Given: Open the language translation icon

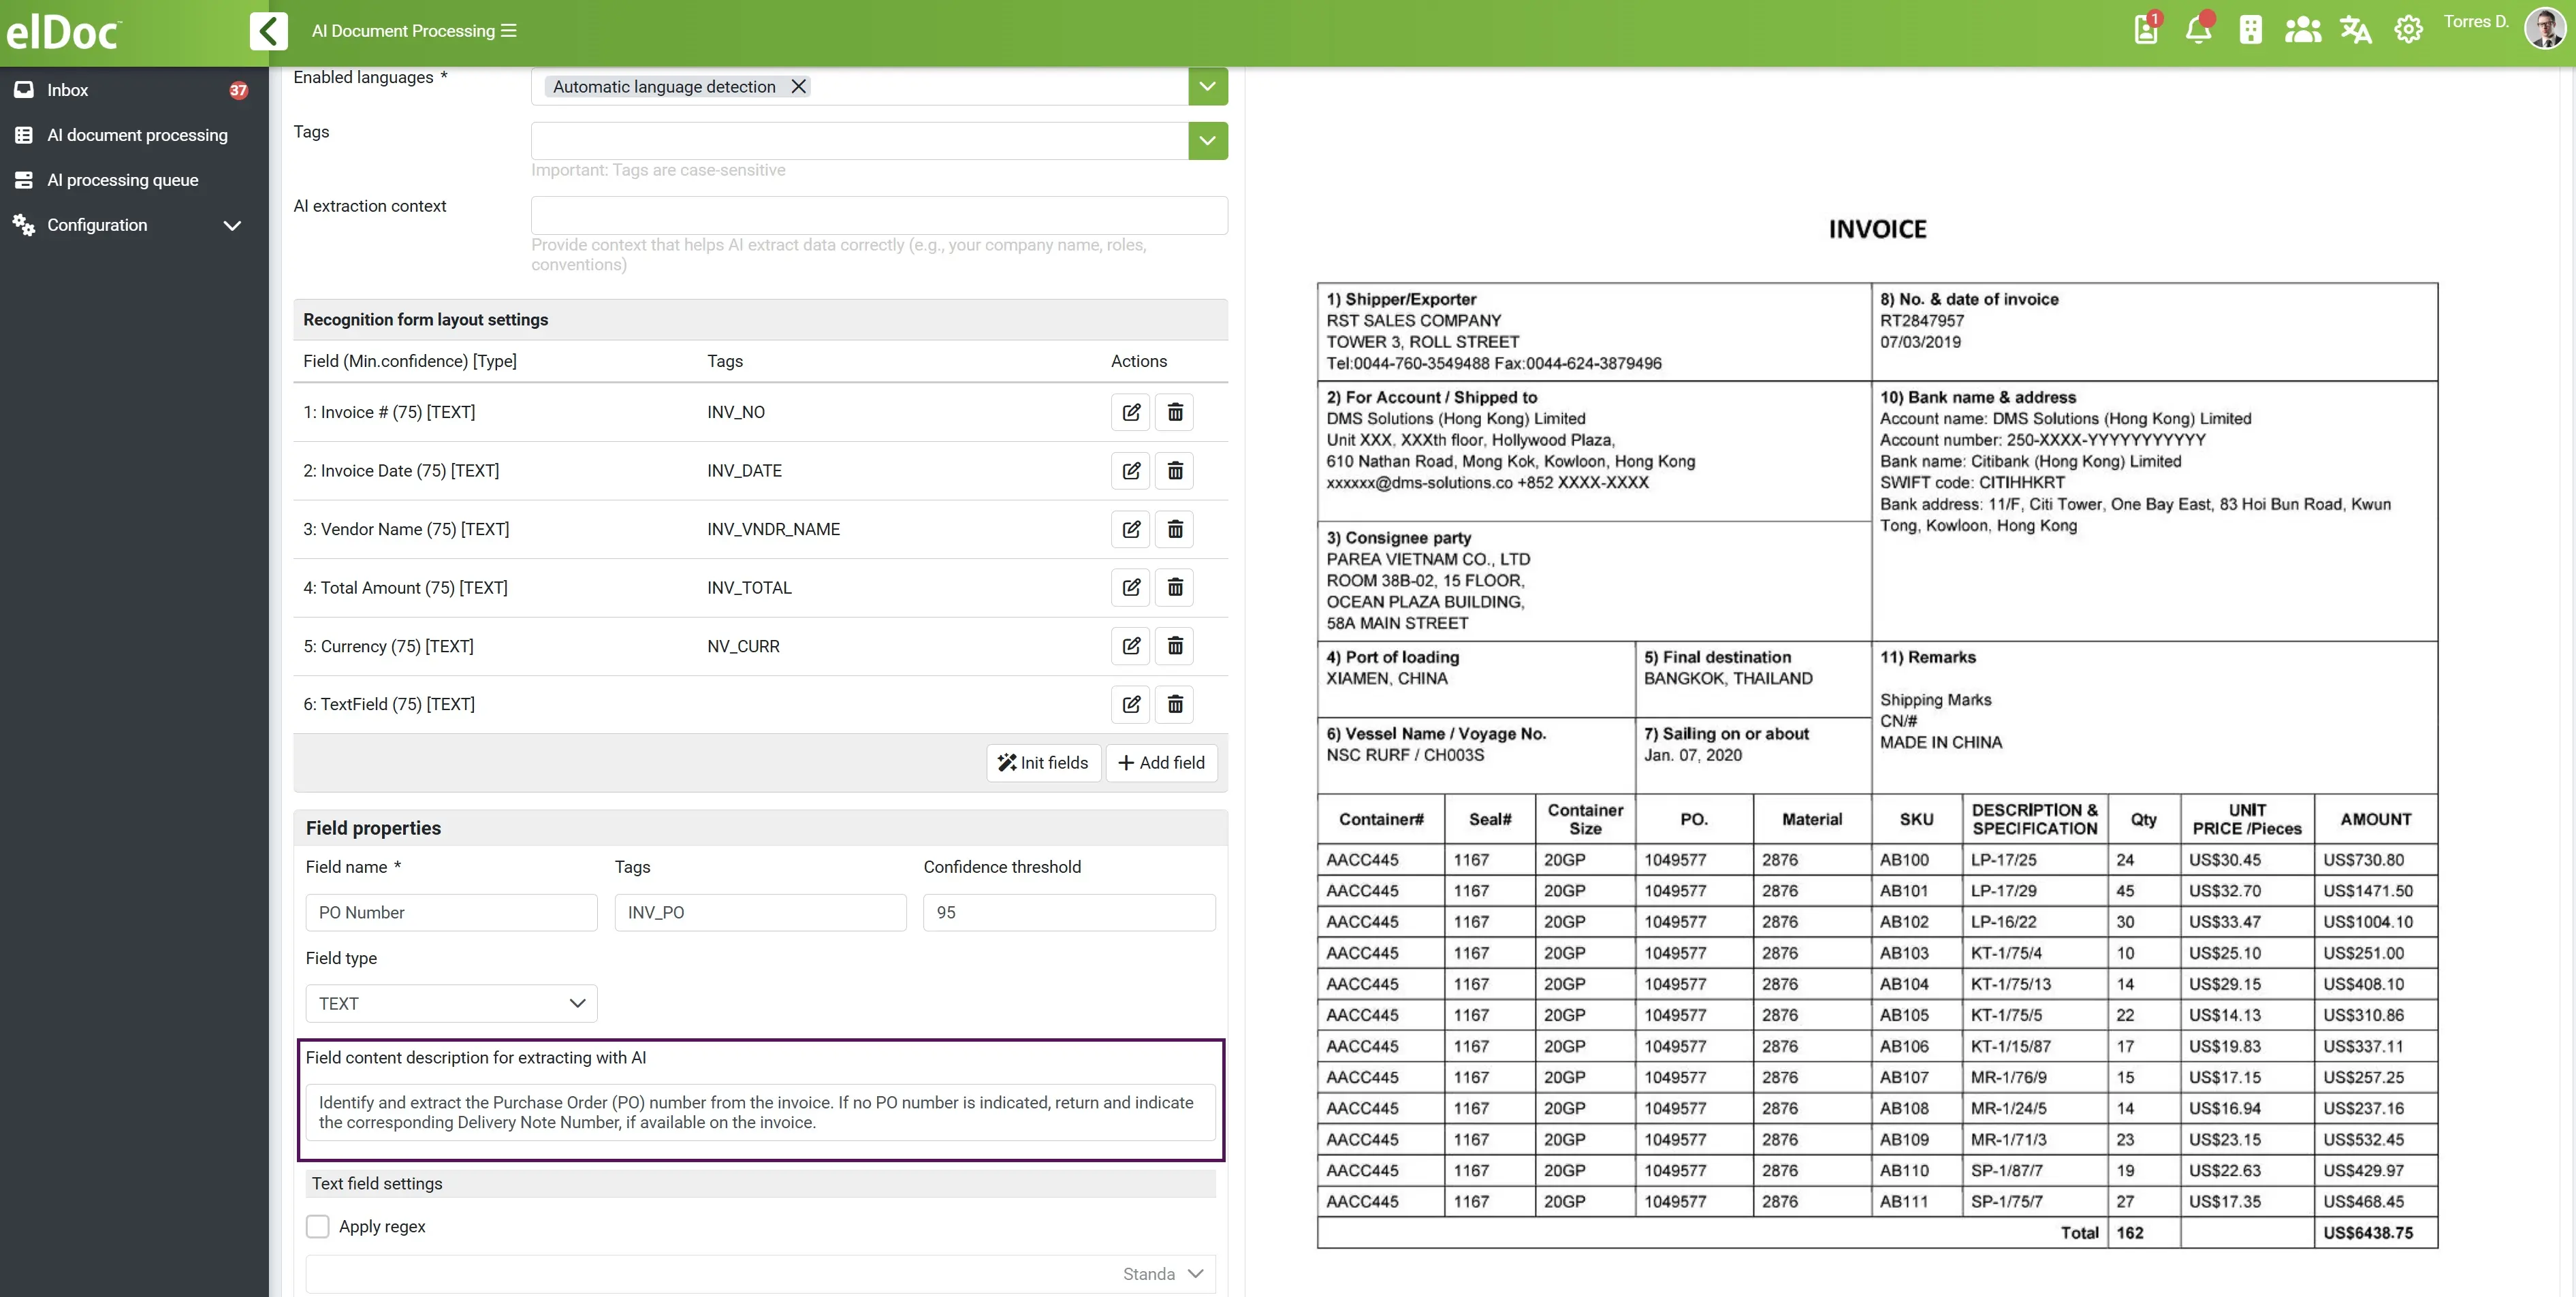Looking at the screenshot, I should coord(2355,30).
